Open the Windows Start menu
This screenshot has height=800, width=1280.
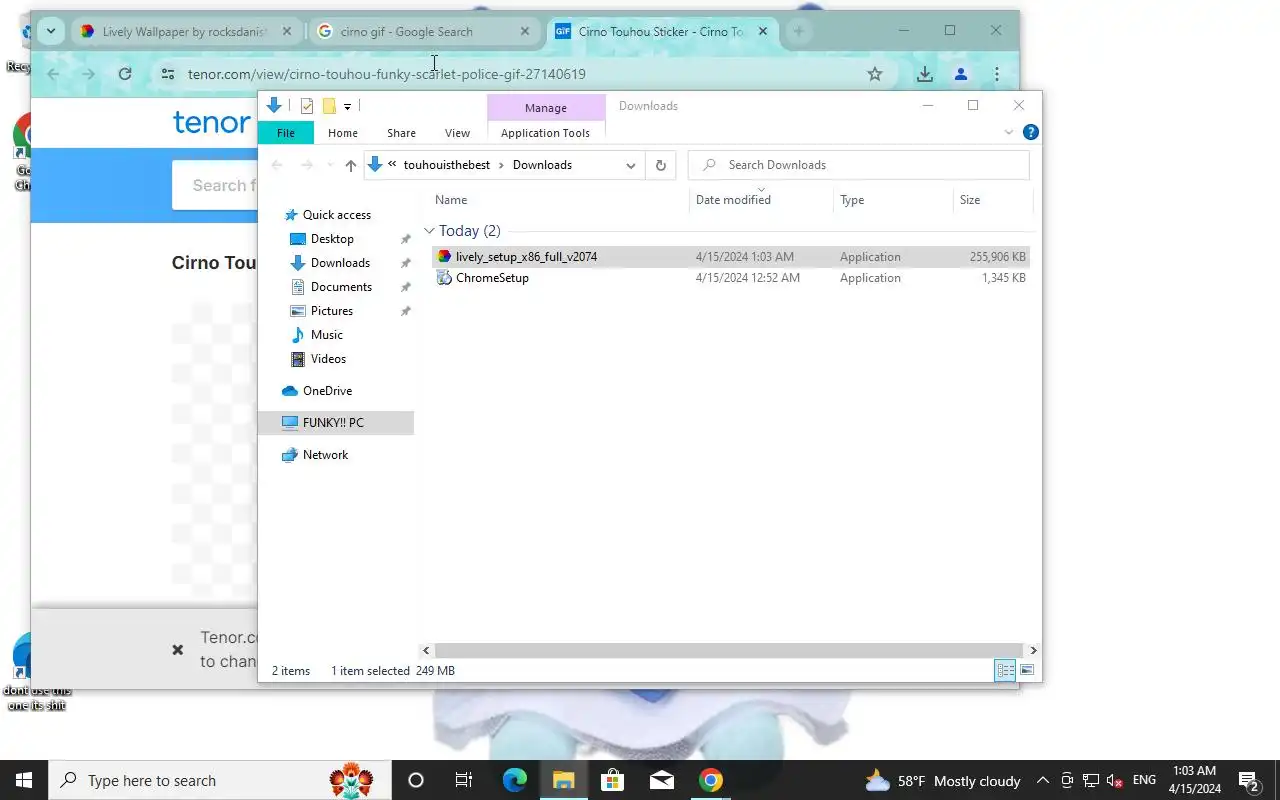[x=24, y=781]
